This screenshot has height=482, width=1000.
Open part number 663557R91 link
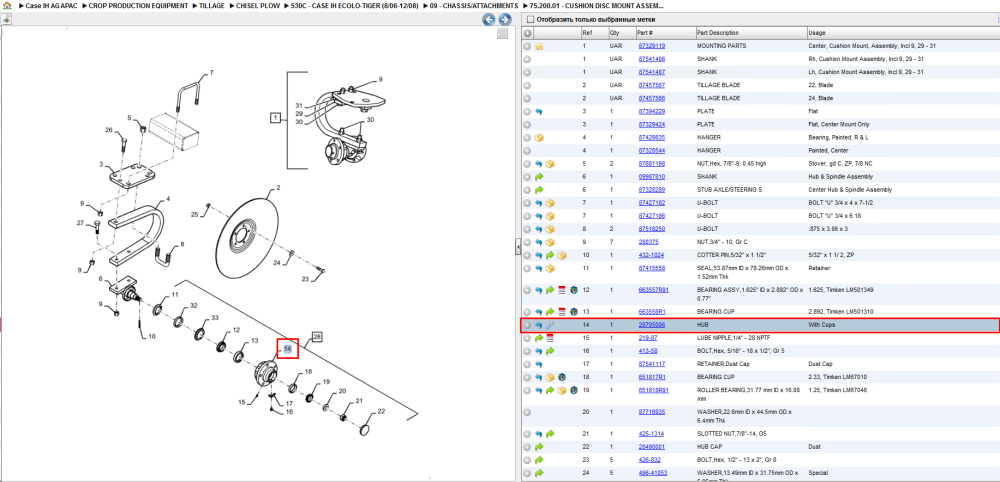click(x=654, y=290)
